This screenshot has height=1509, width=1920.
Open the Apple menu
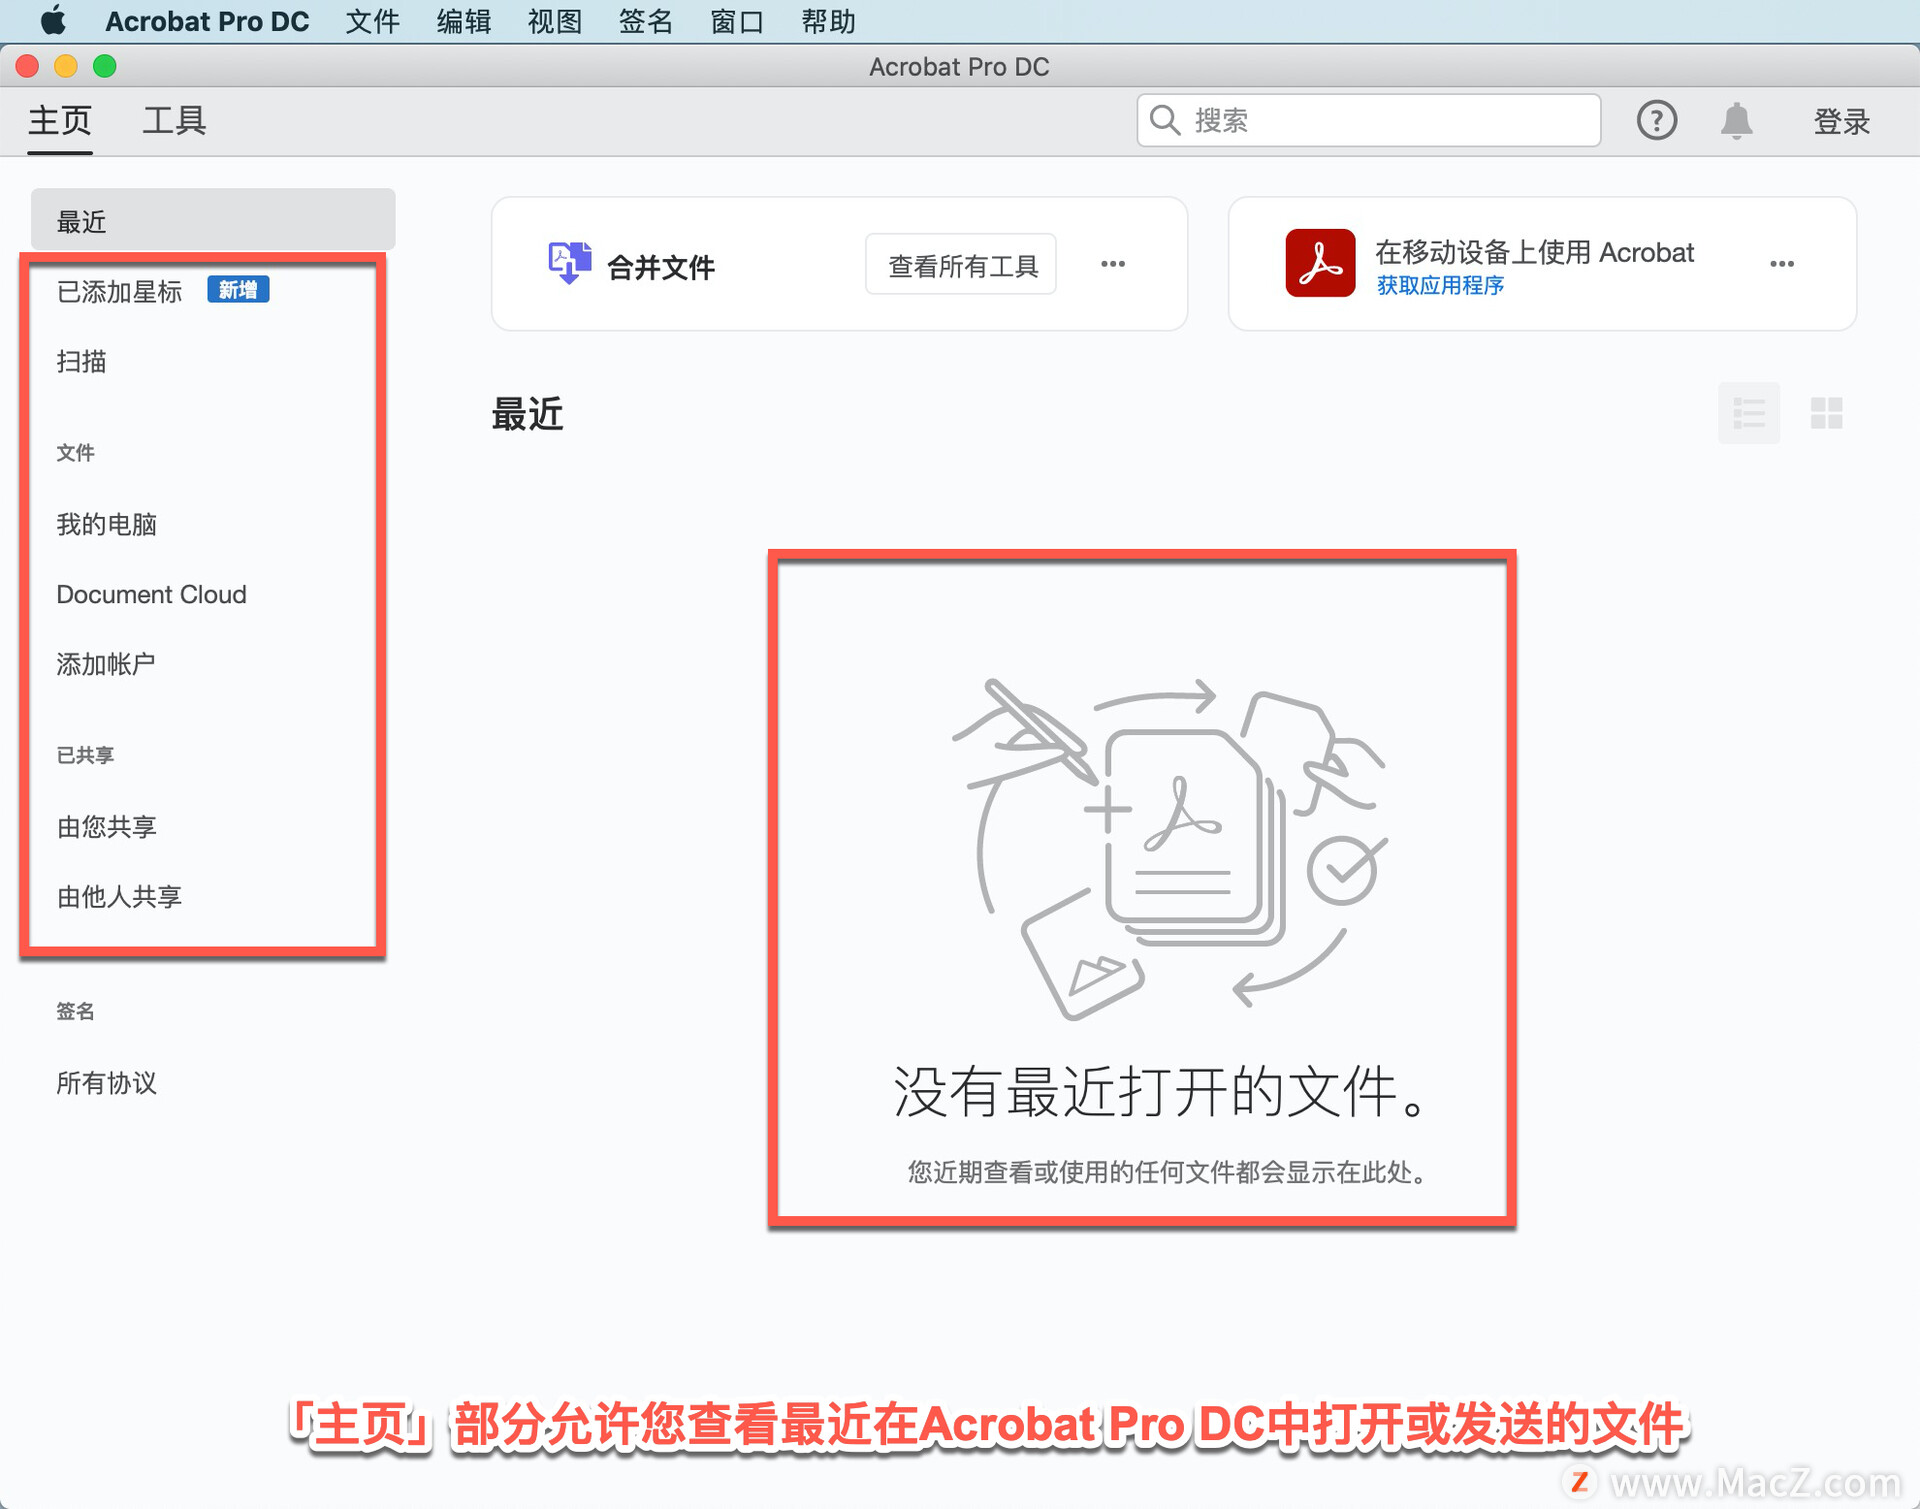pyautogui.click(x=53, y=21)
